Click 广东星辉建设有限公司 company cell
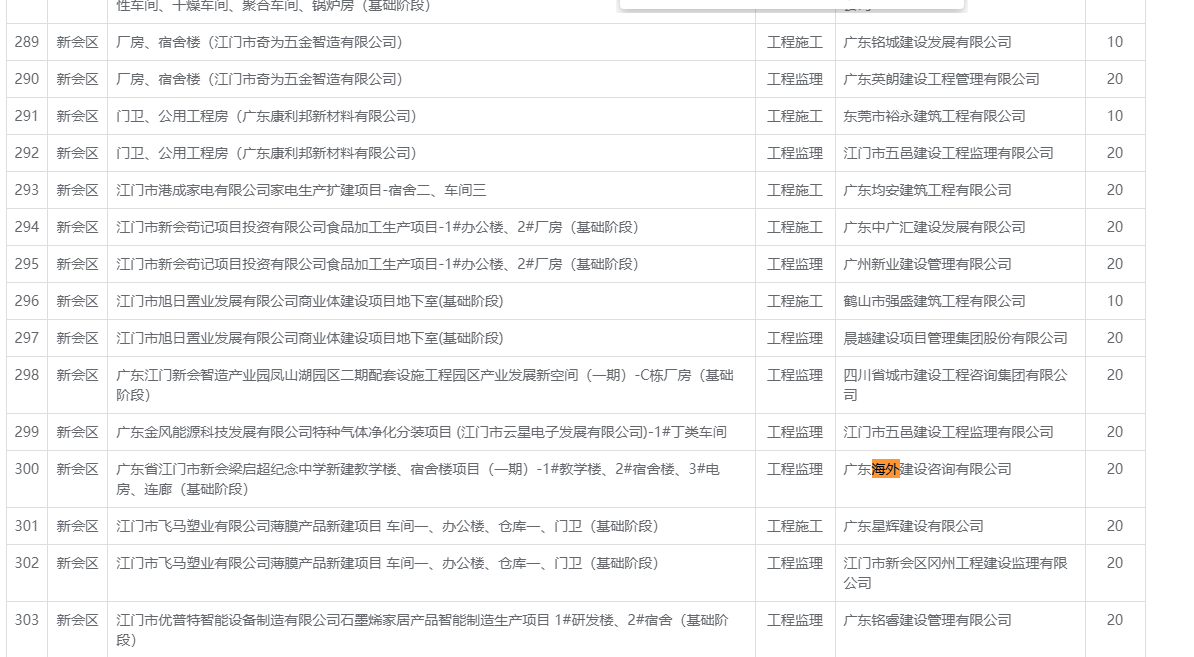 tap(913, 526)
